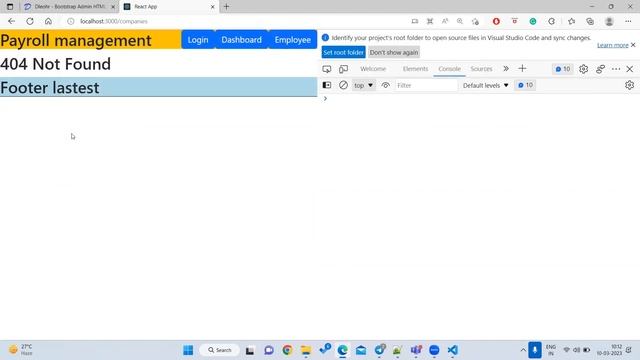
Task: Click the browser back arrow
Action: point(11,21)
